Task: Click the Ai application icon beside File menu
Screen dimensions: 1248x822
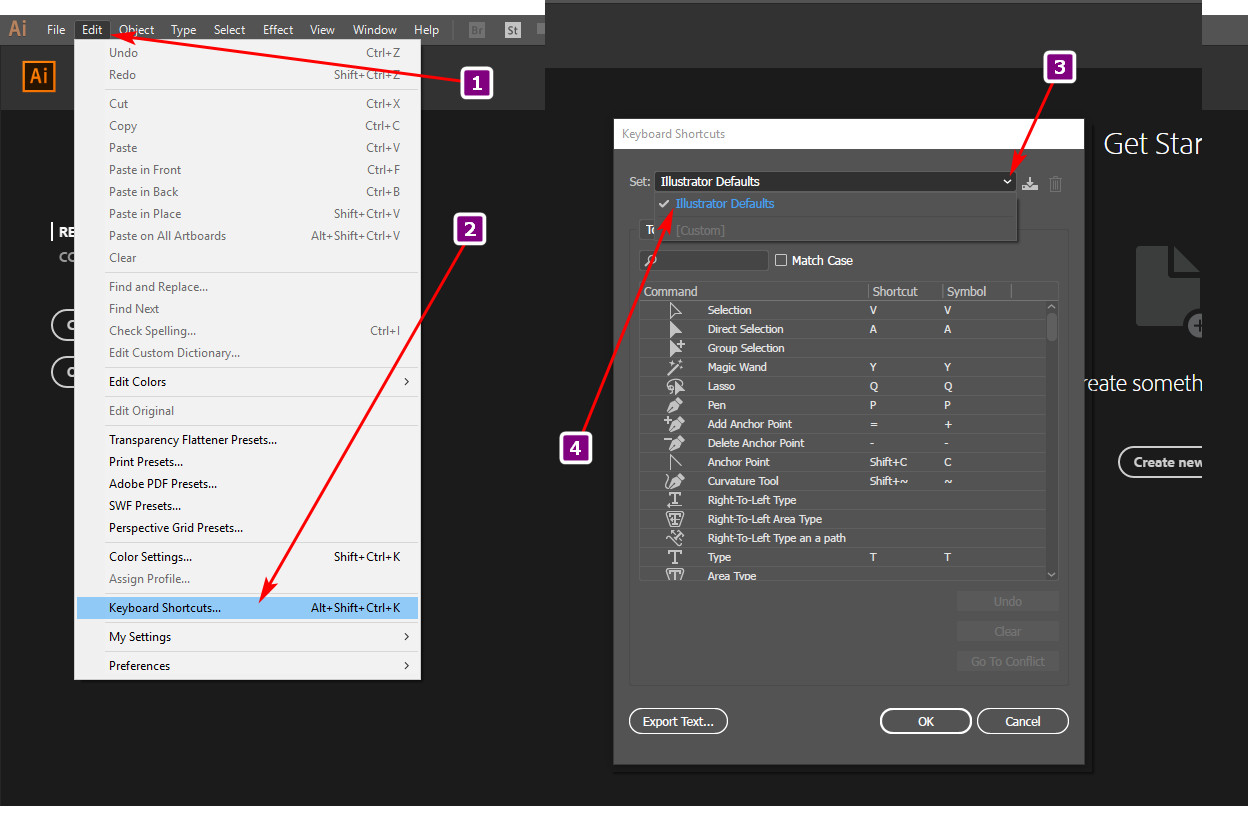Action: (18, 29)
